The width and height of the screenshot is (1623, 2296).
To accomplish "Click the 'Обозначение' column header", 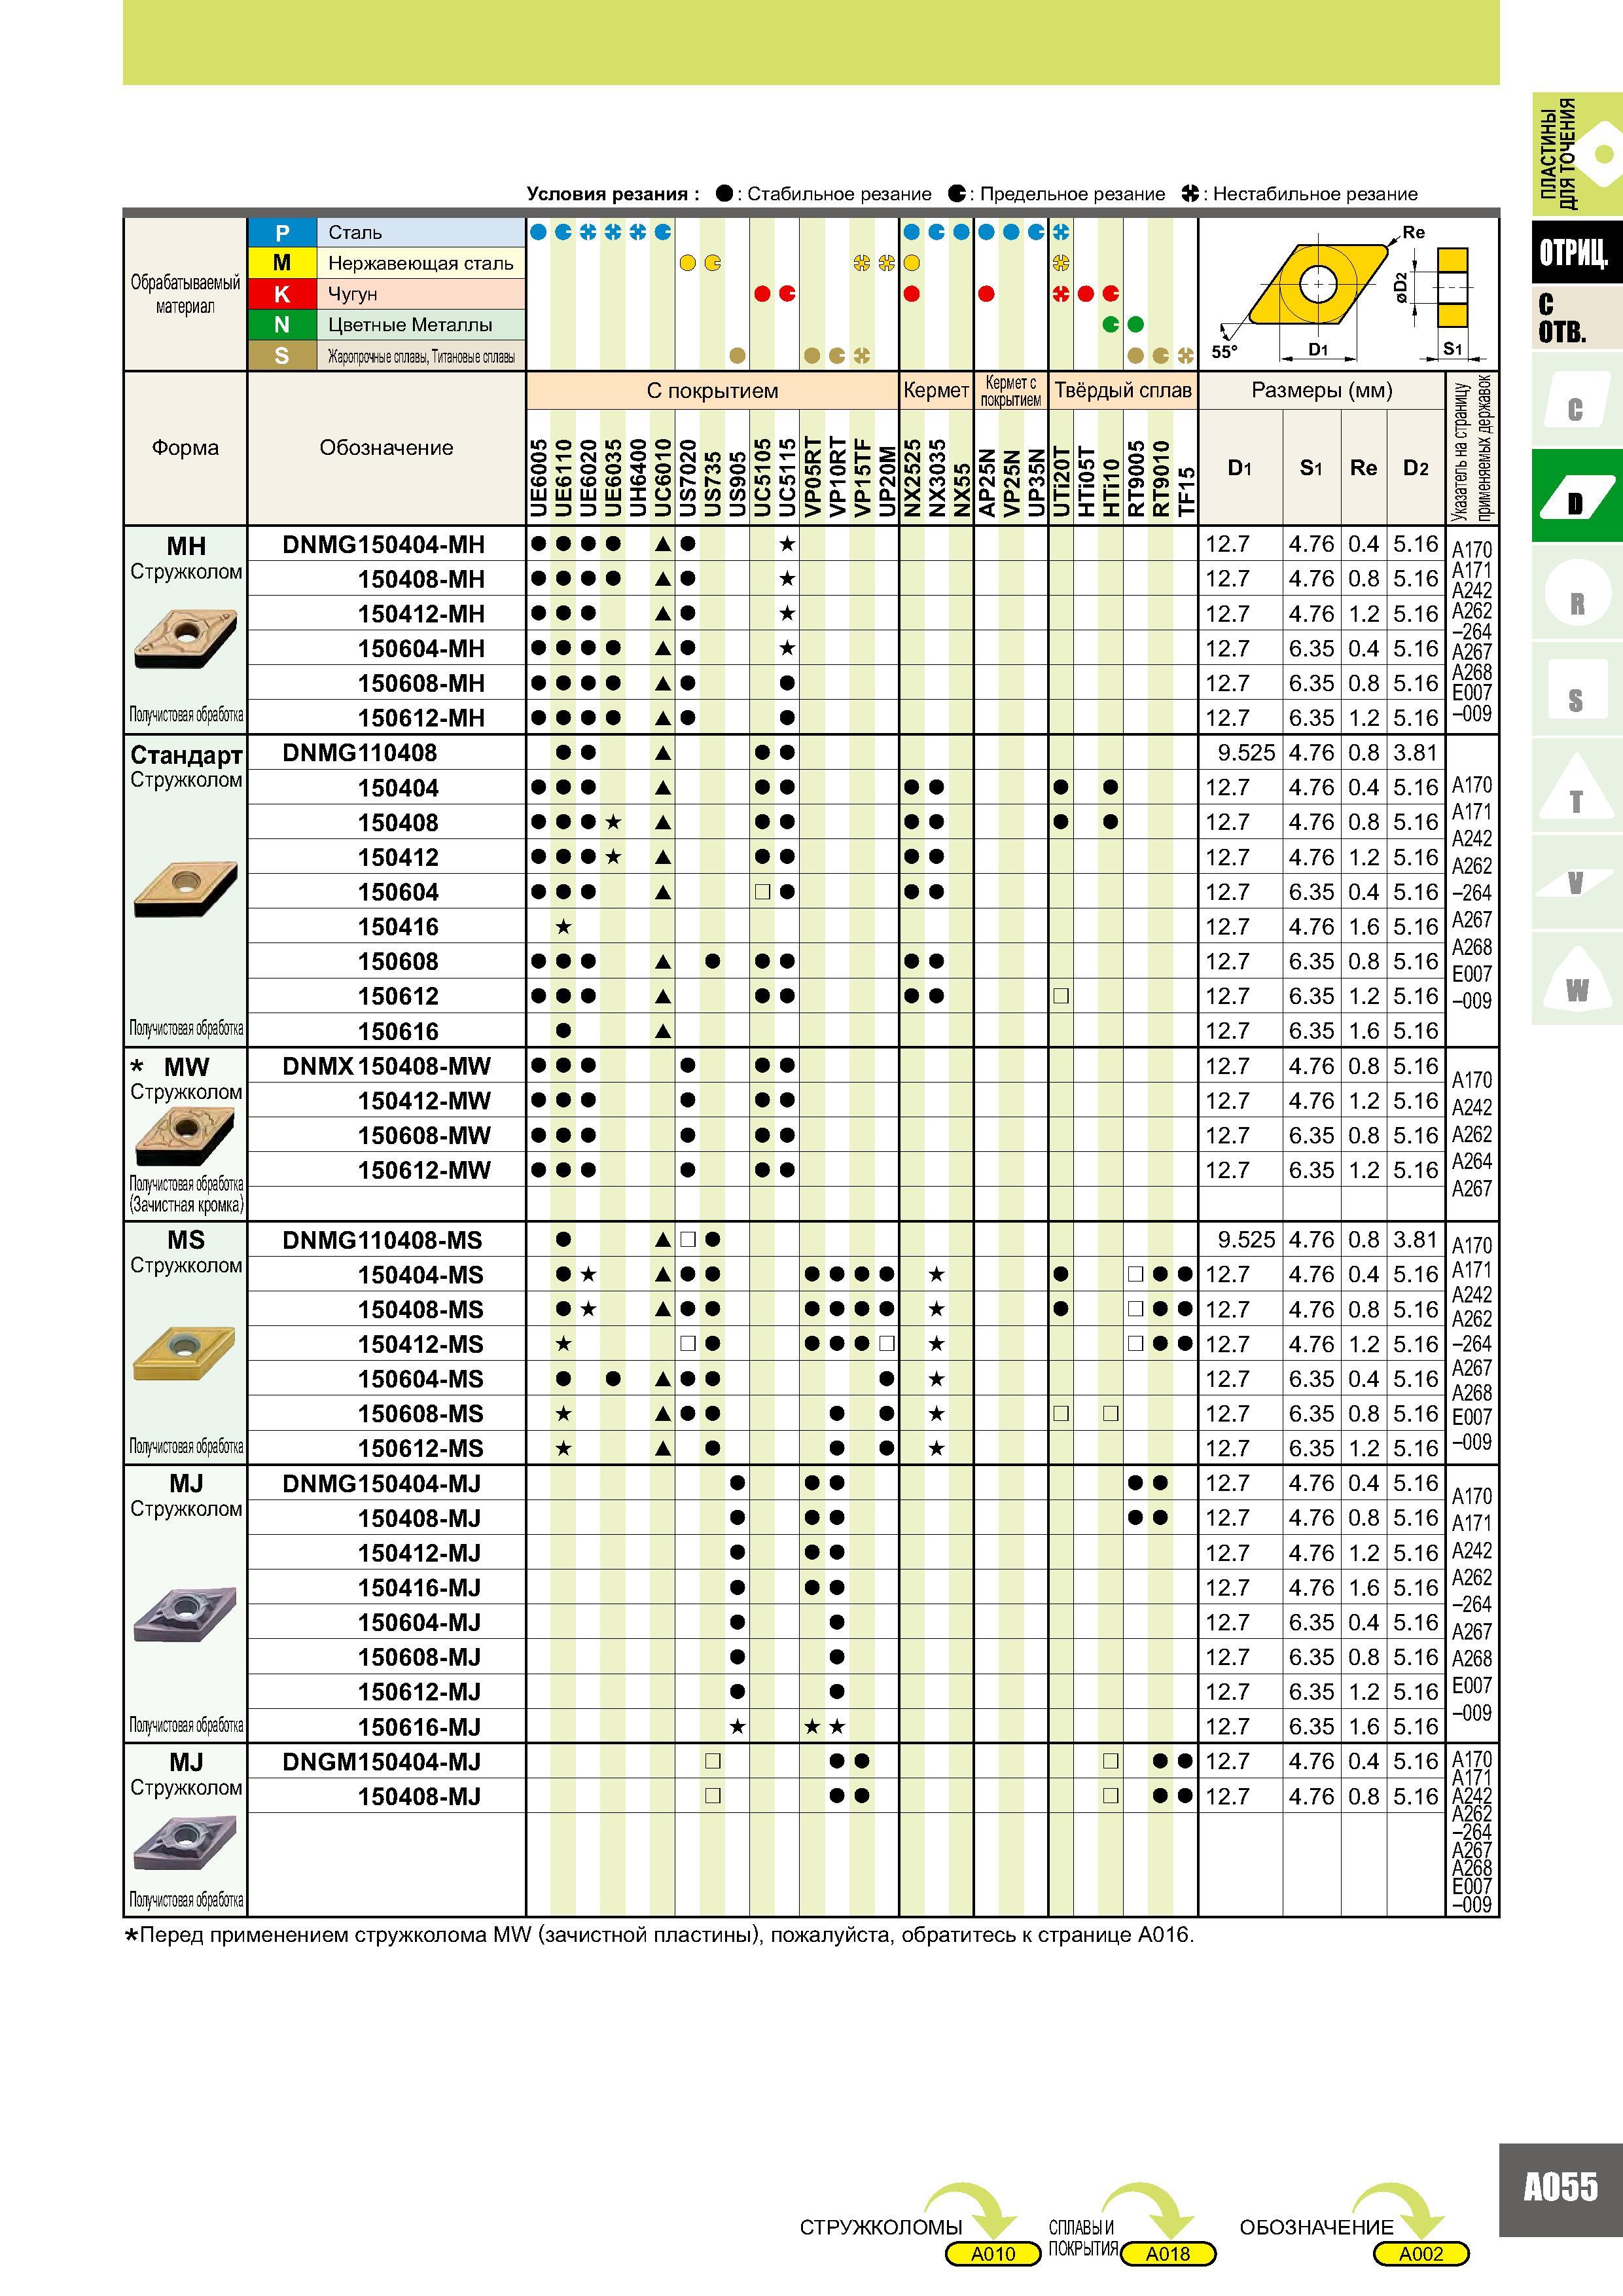I will [386, 447].
